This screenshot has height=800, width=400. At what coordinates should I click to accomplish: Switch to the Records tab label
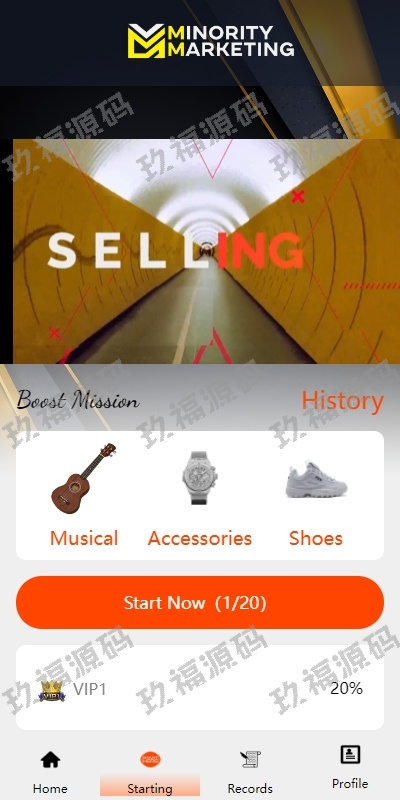tap(250, 788)
